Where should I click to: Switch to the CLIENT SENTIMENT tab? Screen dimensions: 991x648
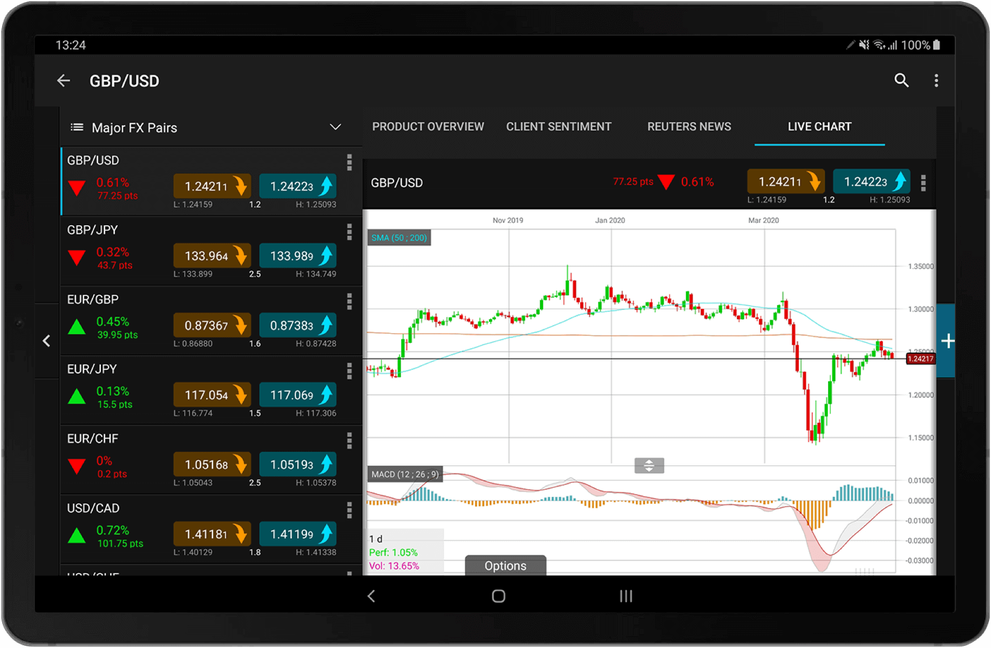coord(558,126)
